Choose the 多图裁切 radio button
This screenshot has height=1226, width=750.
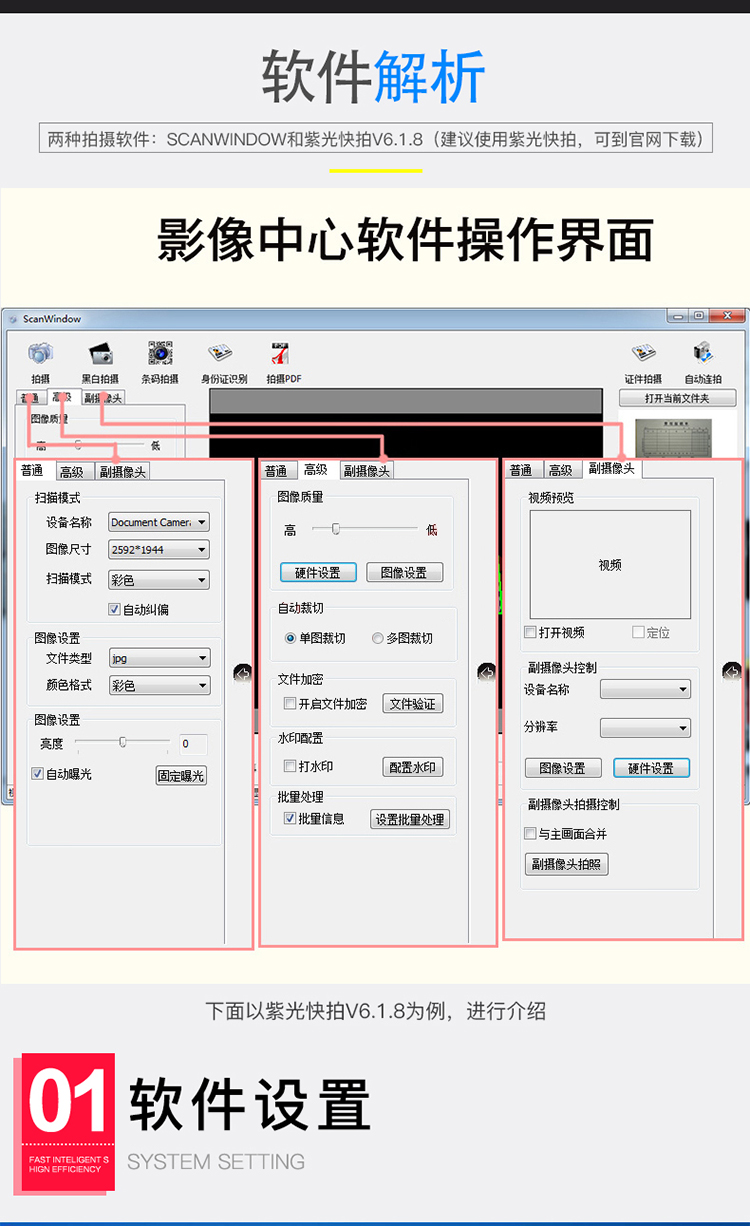pos(378,638)
